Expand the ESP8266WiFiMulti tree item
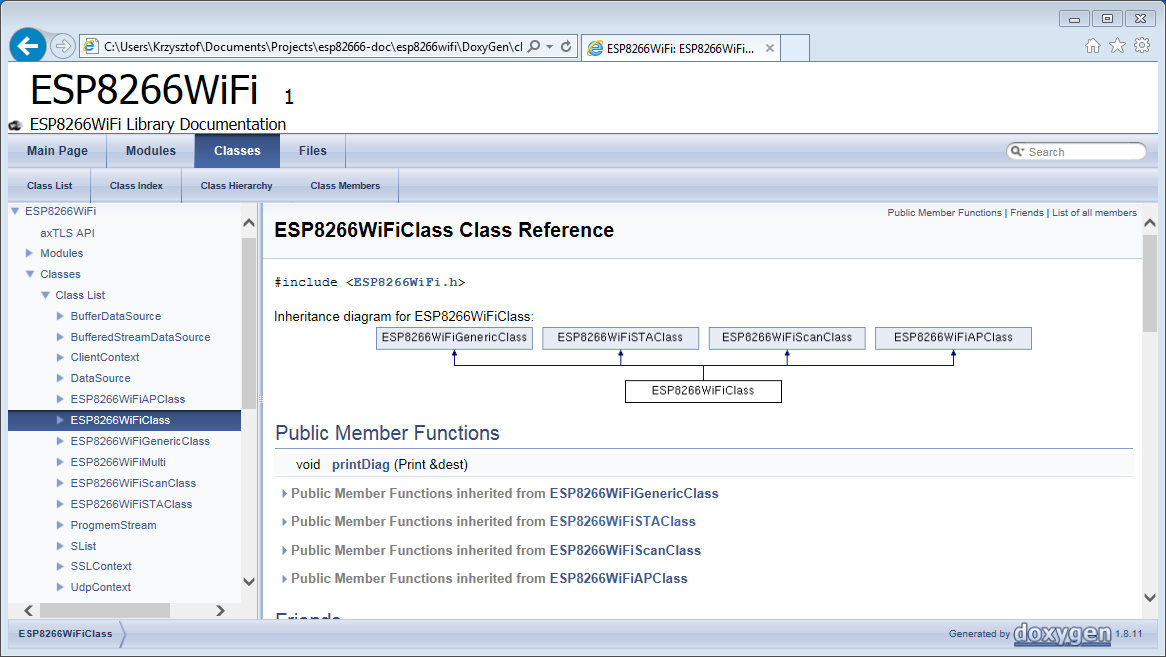Screen dimensions: 1166x657 click(x=59, y=462)
